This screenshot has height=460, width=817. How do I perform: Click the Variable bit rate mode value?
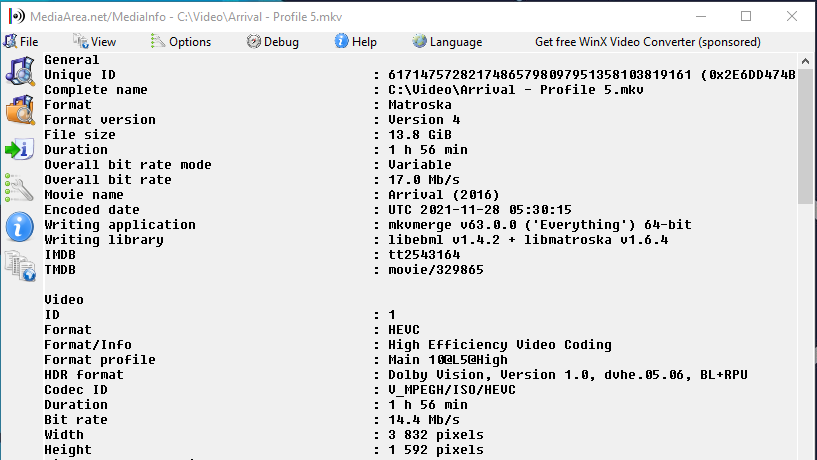419,165
